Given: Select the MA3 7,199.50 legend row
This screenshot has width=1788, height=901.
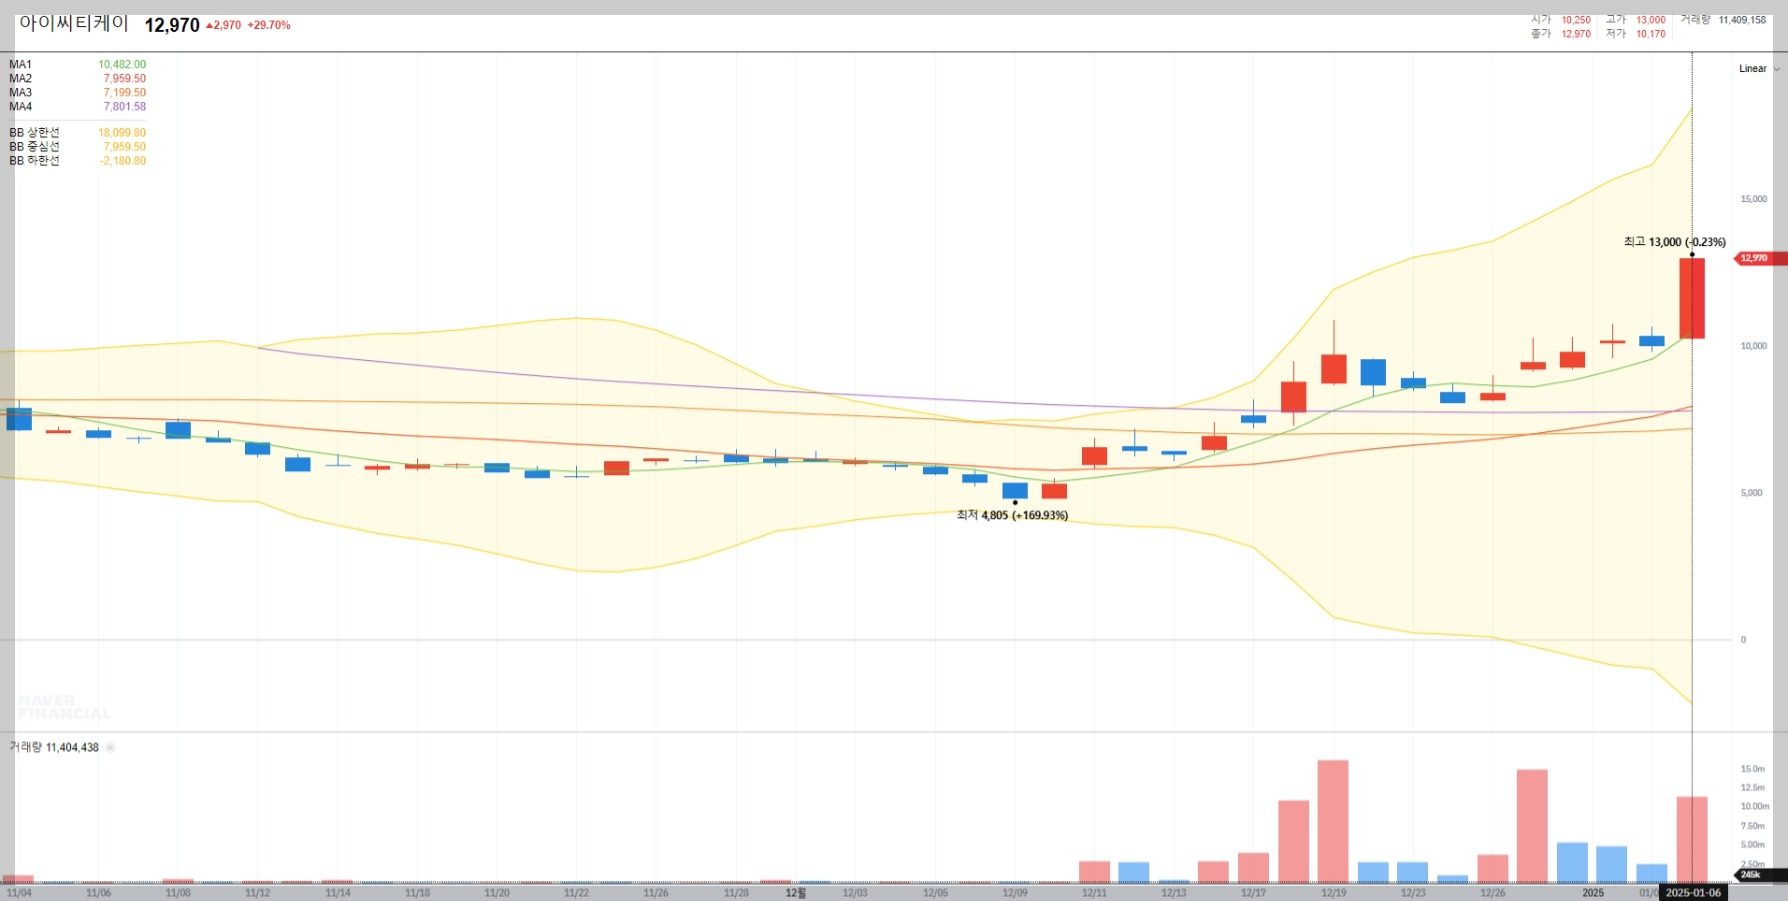Looking at the screenshot, I should 77,92.
